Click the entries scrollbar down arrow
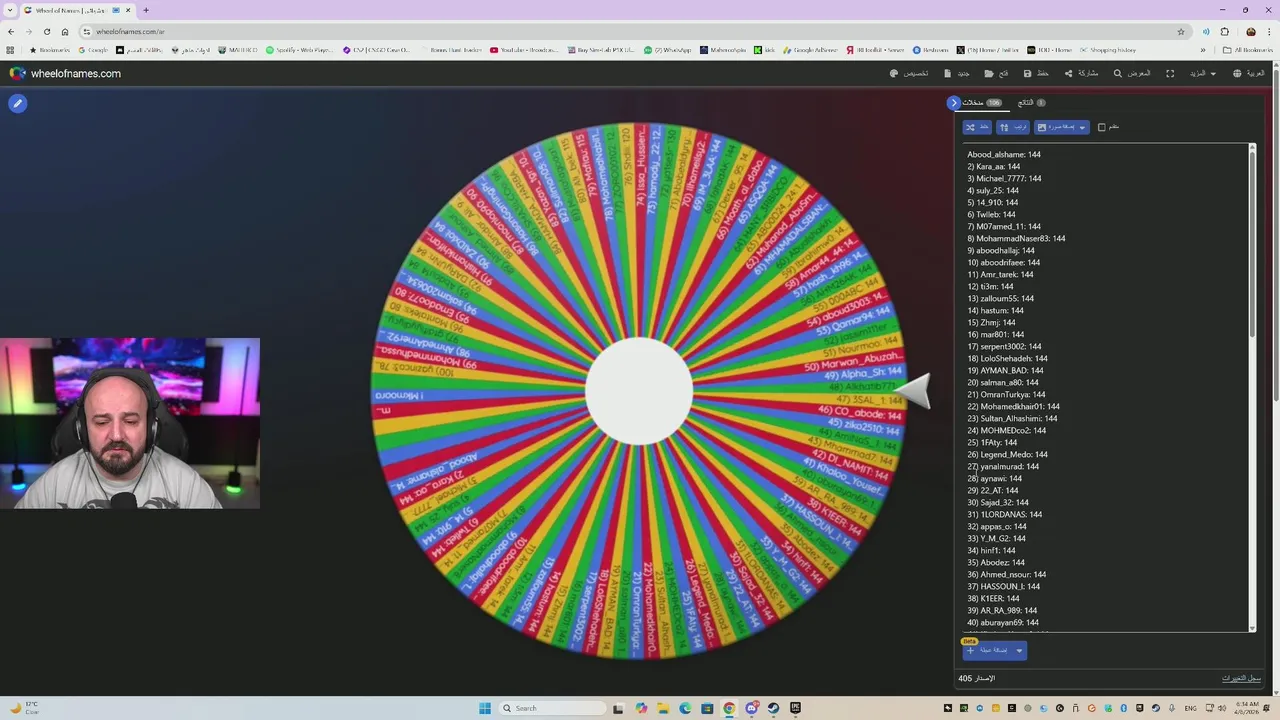The height and width of the screenshot is (720, 1280). pos(1252,628)
